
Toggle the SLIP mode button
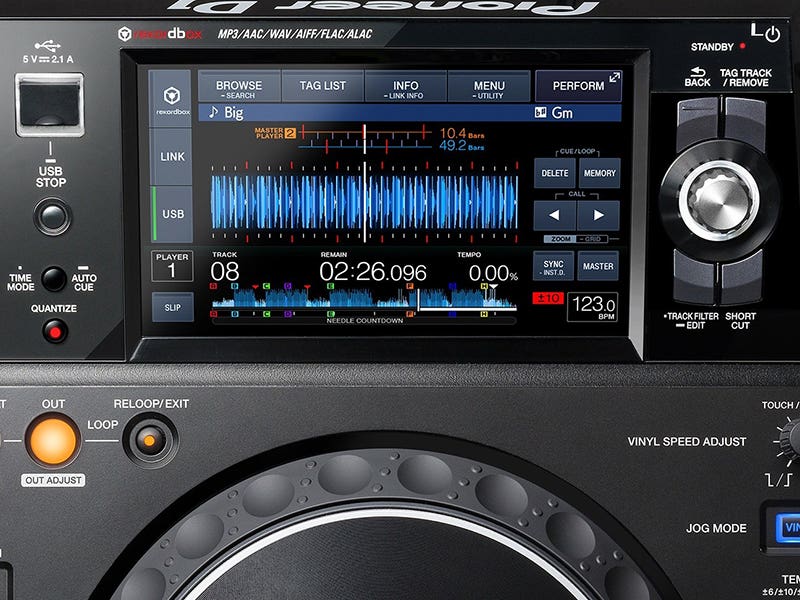click(x=172, y=307)
